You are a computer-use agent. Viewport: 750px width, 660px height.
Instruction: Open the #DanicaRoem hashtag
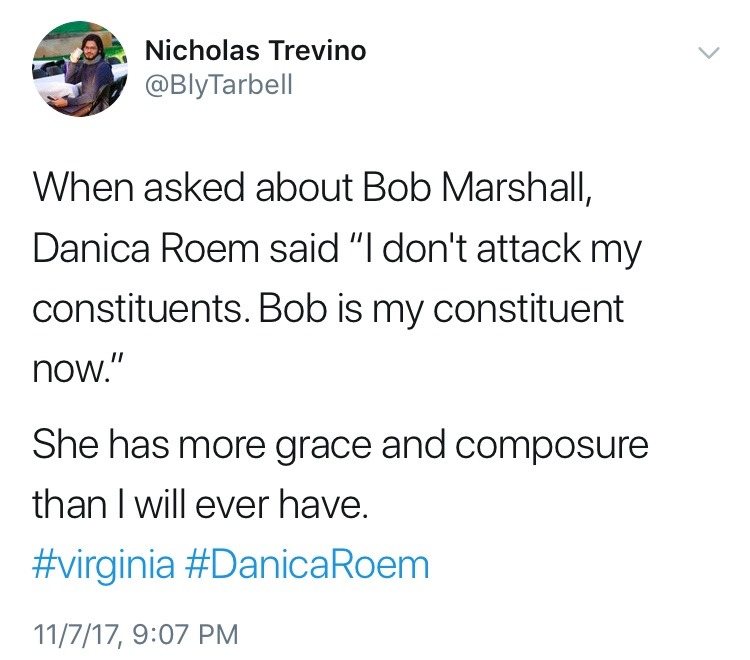coord(308,565)
